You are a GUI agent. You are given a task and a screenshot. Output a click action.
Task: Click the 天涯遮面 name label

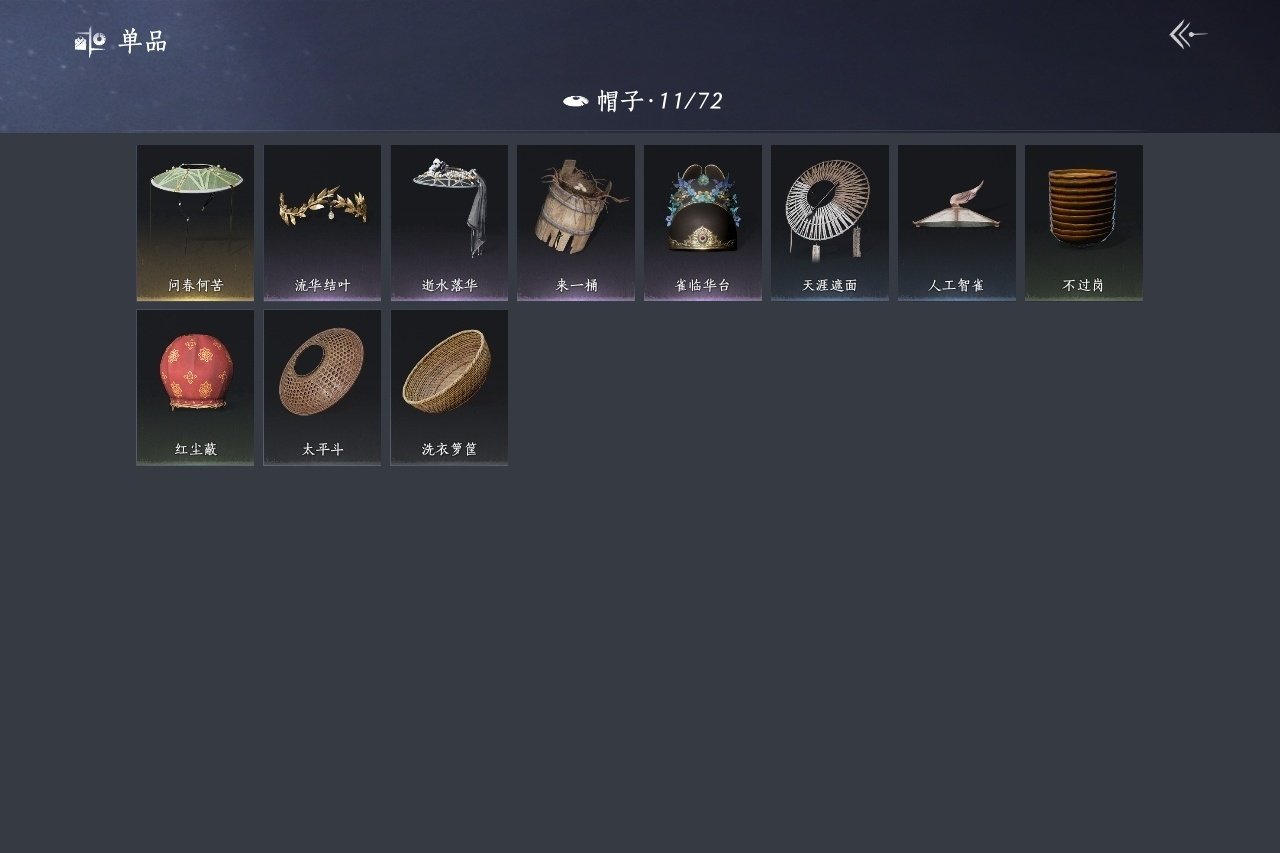[x=830, y=285]
